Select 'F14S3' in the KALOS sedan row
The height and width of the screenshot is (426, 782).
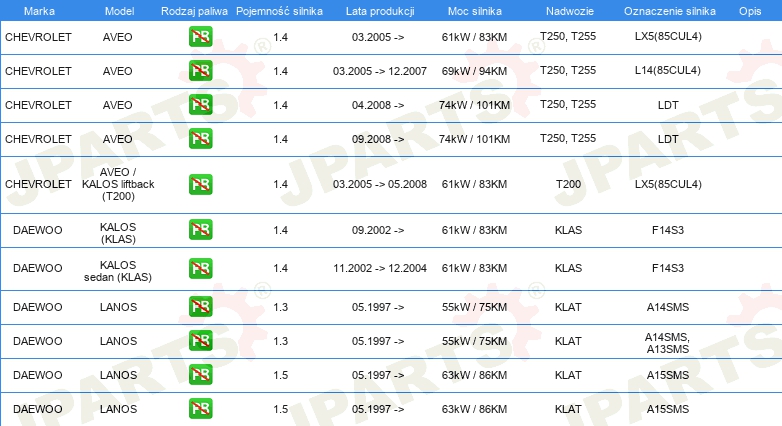click(668, 268)
